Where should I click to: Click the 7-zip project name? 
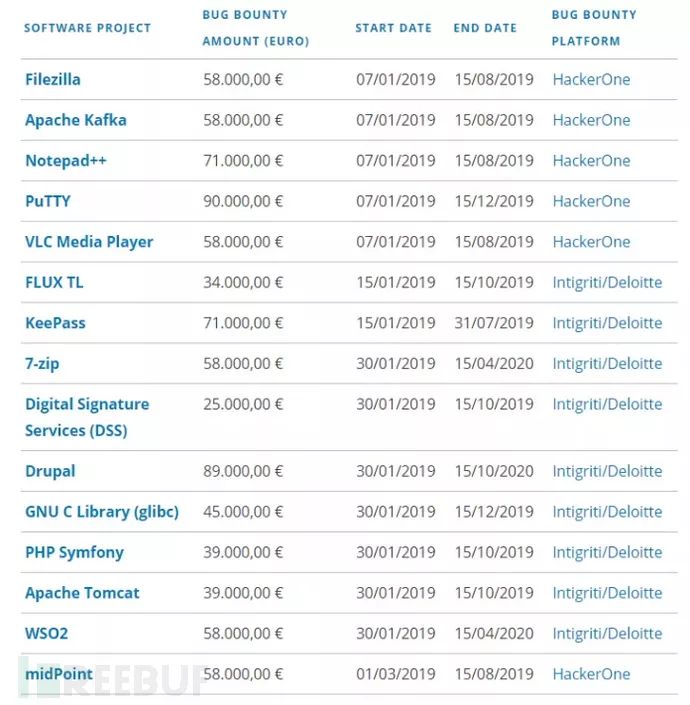point(42,363)
